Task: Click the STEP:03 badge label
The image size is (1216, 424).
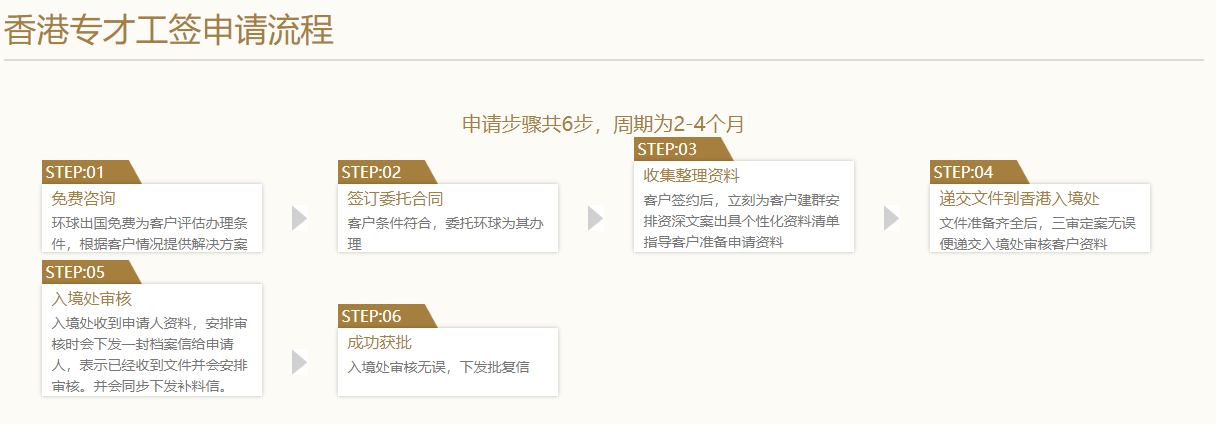Action: coord(668,149)
